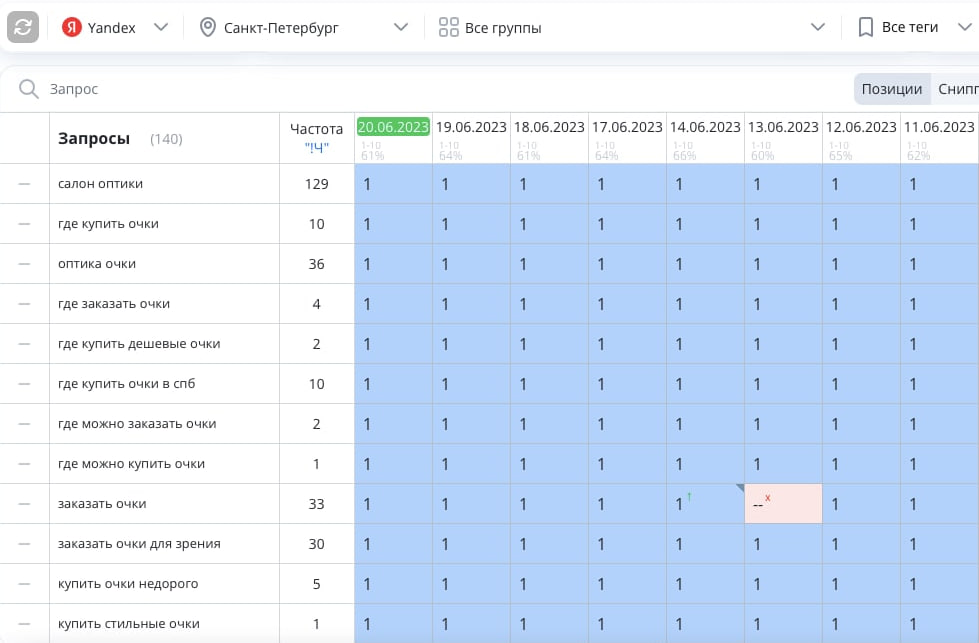Click the green up arrow in 14.06.2023 cell
This screenshot has width=979, height=643.
tap(689, 496)
